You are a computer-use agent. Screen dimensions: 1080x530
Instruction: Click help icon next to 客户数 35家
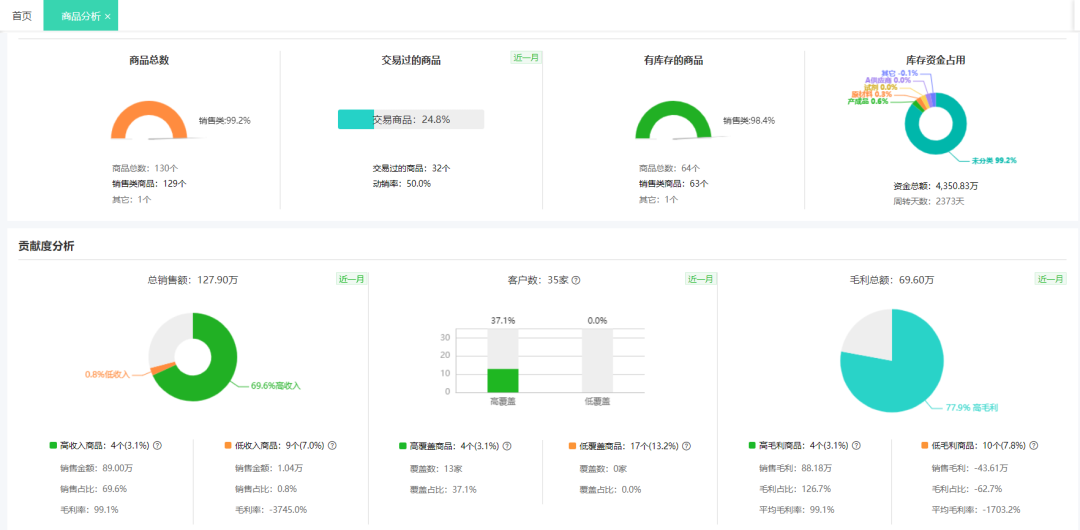click(576, 281)
